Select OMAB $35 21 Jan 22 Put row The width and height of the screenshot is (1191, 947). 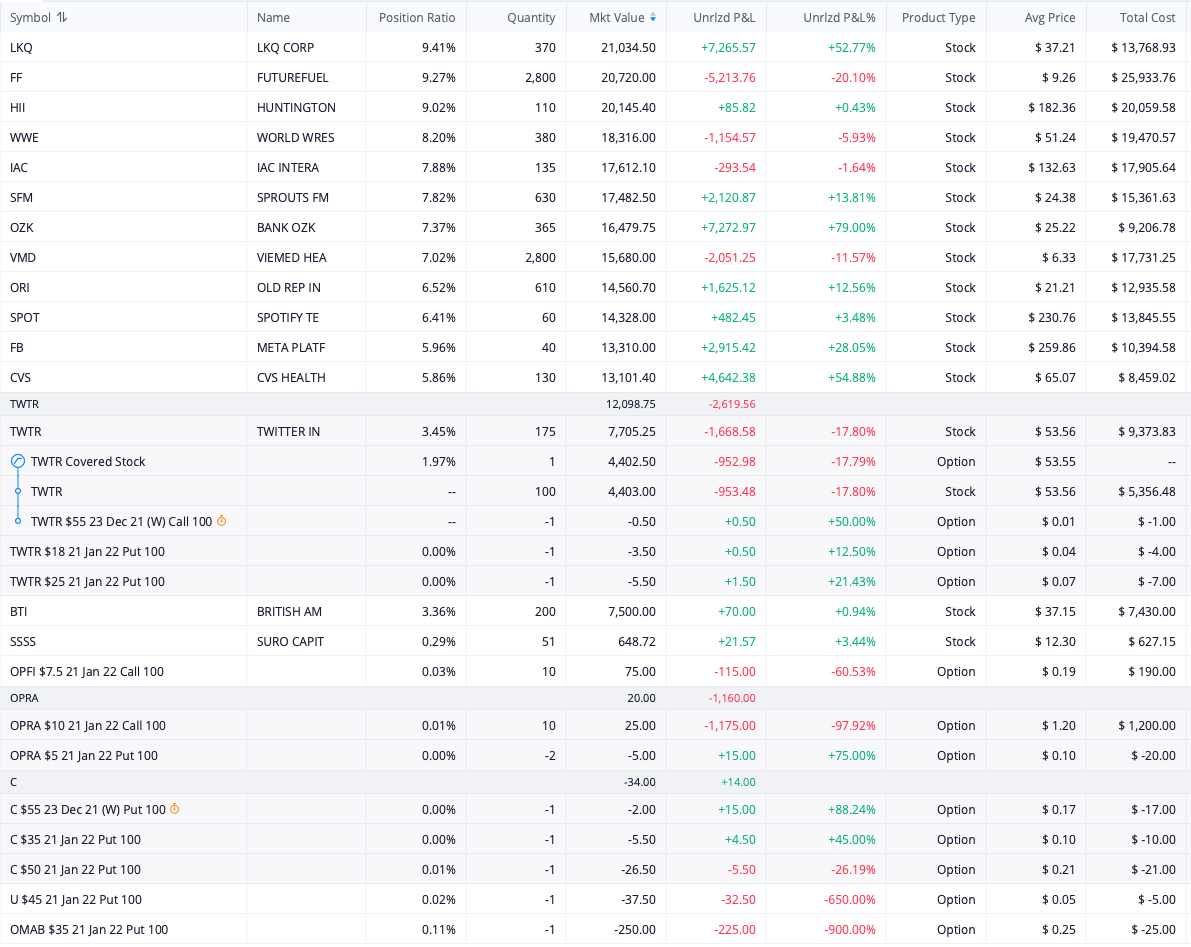point(596,929)
